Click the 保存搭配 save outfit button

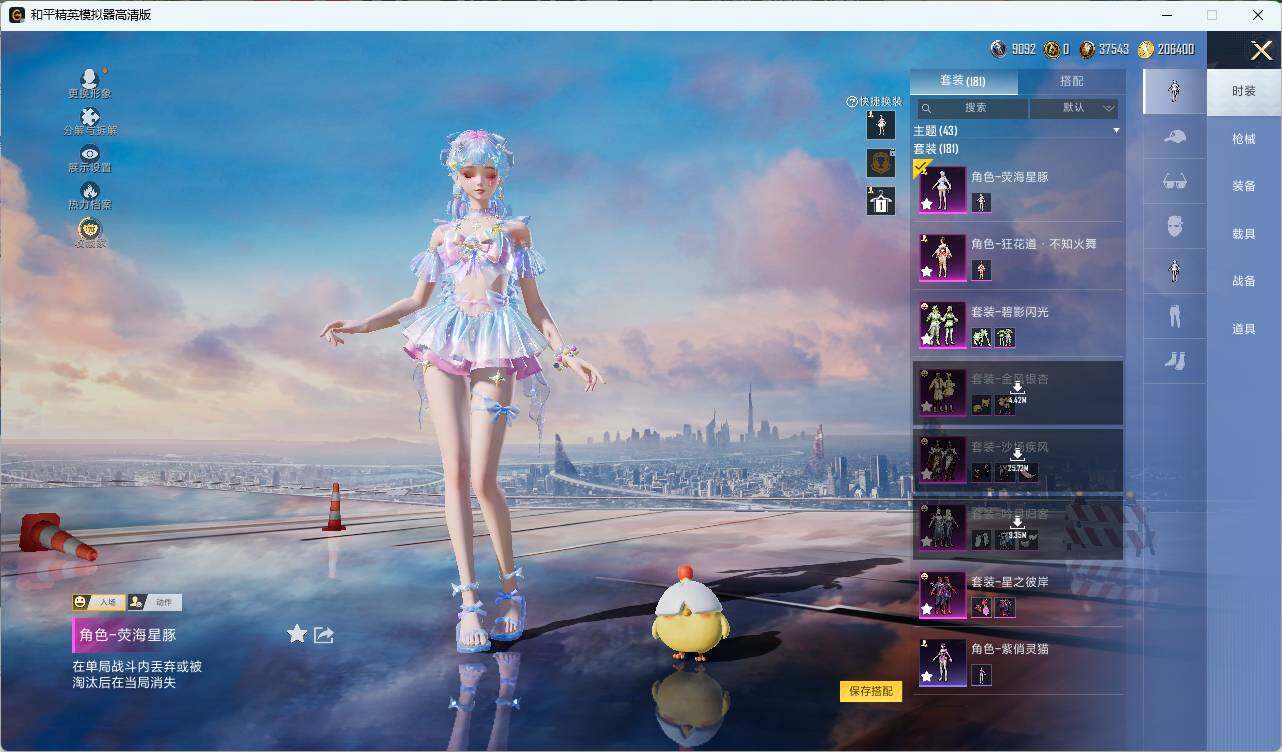871,691
